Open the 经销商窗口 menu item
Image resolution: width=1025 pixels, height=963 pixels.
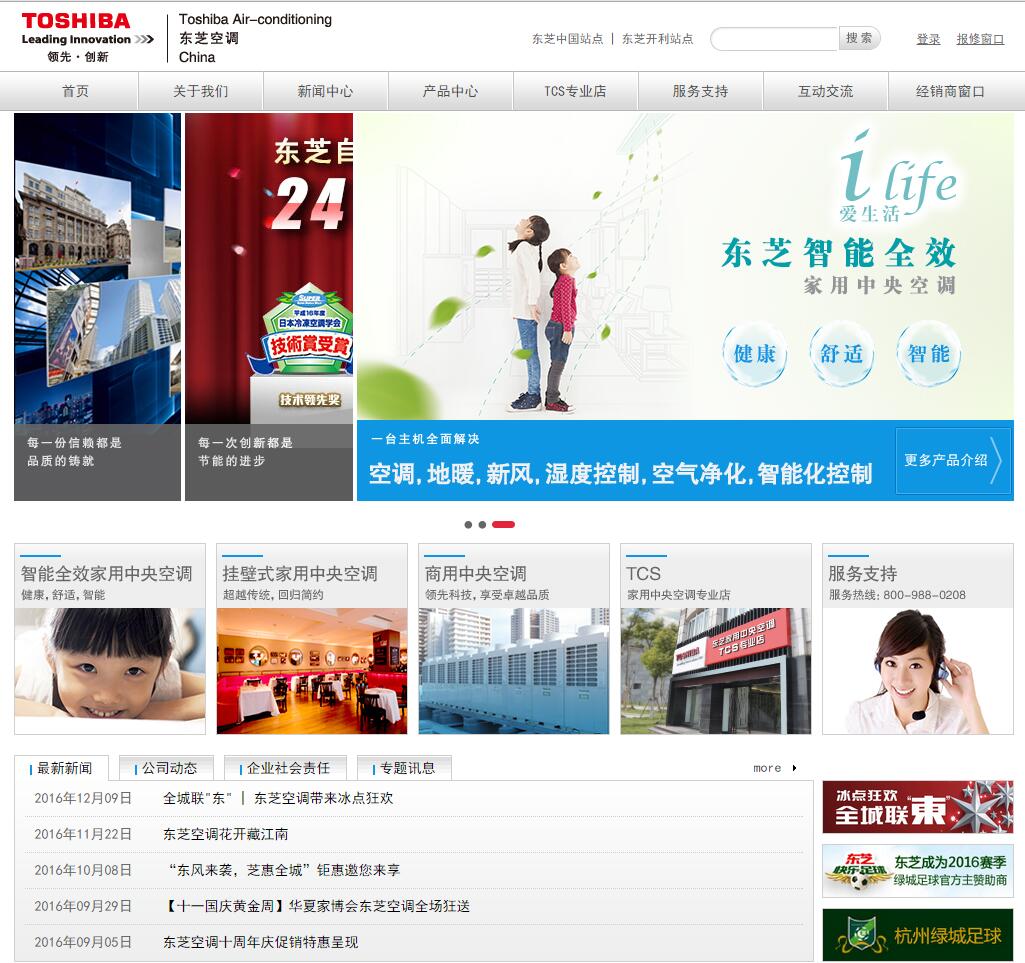950,91
